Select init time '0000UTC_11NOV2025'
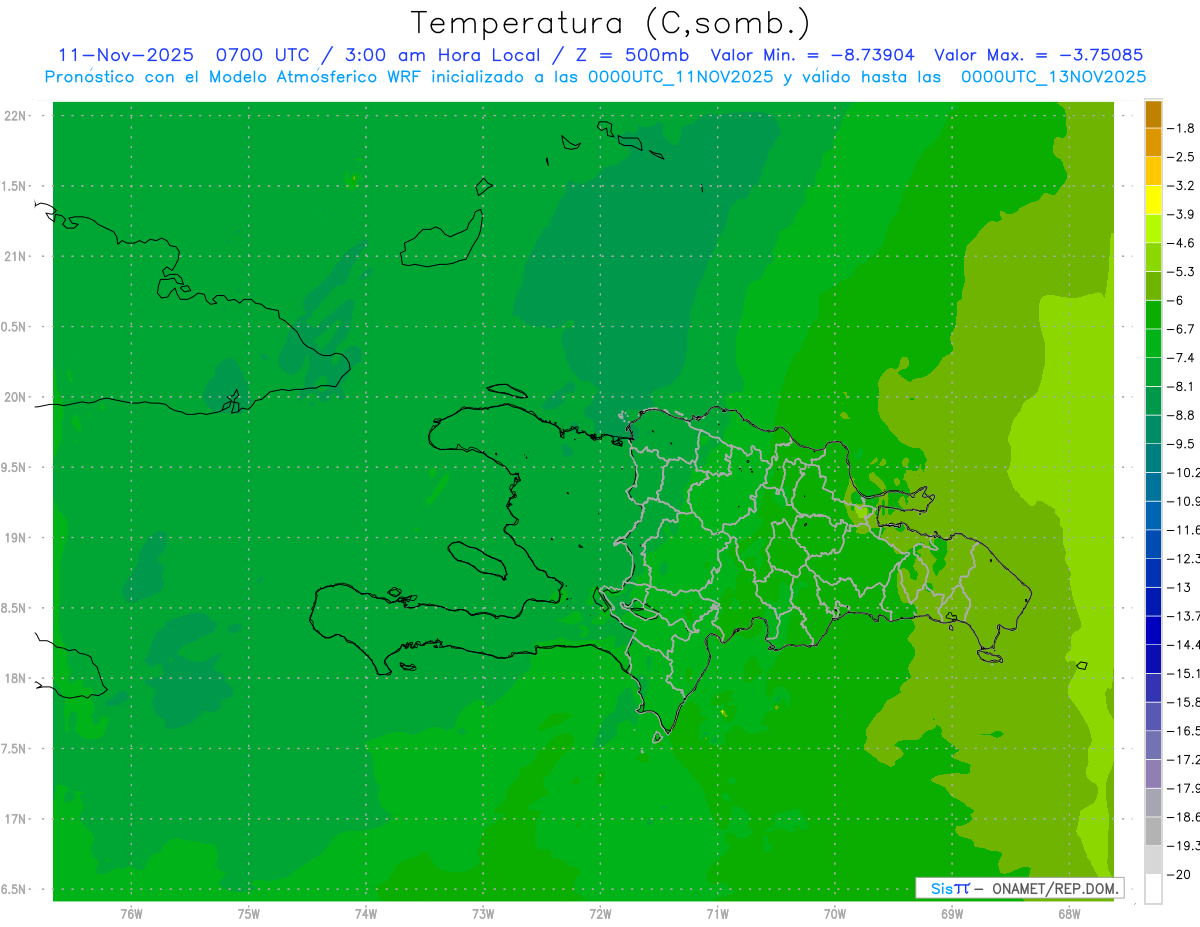 coord(680,77)
